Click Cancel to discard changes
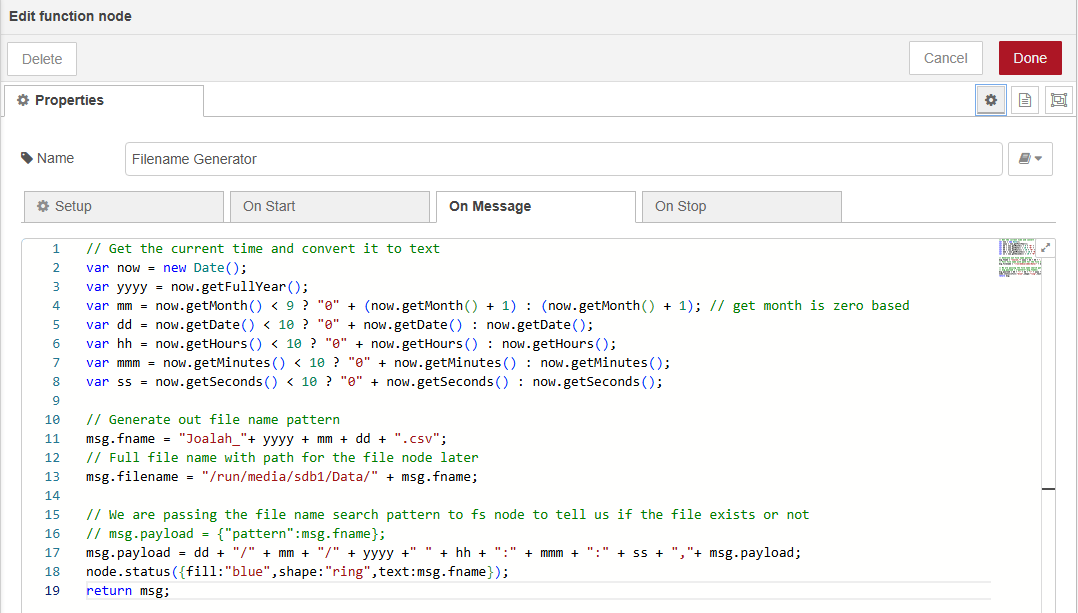Screen dimensions: 1078x613 tap(945, 58)
